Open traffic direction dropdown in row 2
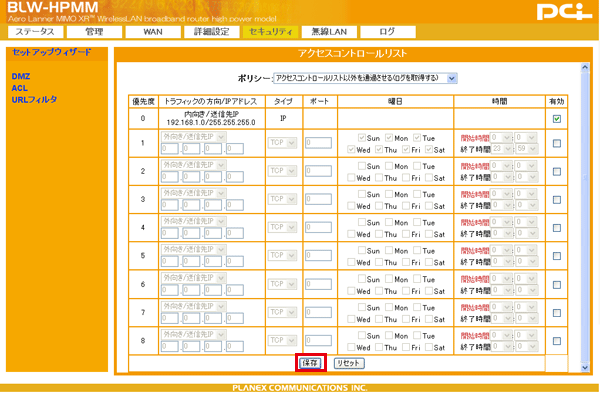This screenshot has height=396, width=600. [x=194, y=165]
